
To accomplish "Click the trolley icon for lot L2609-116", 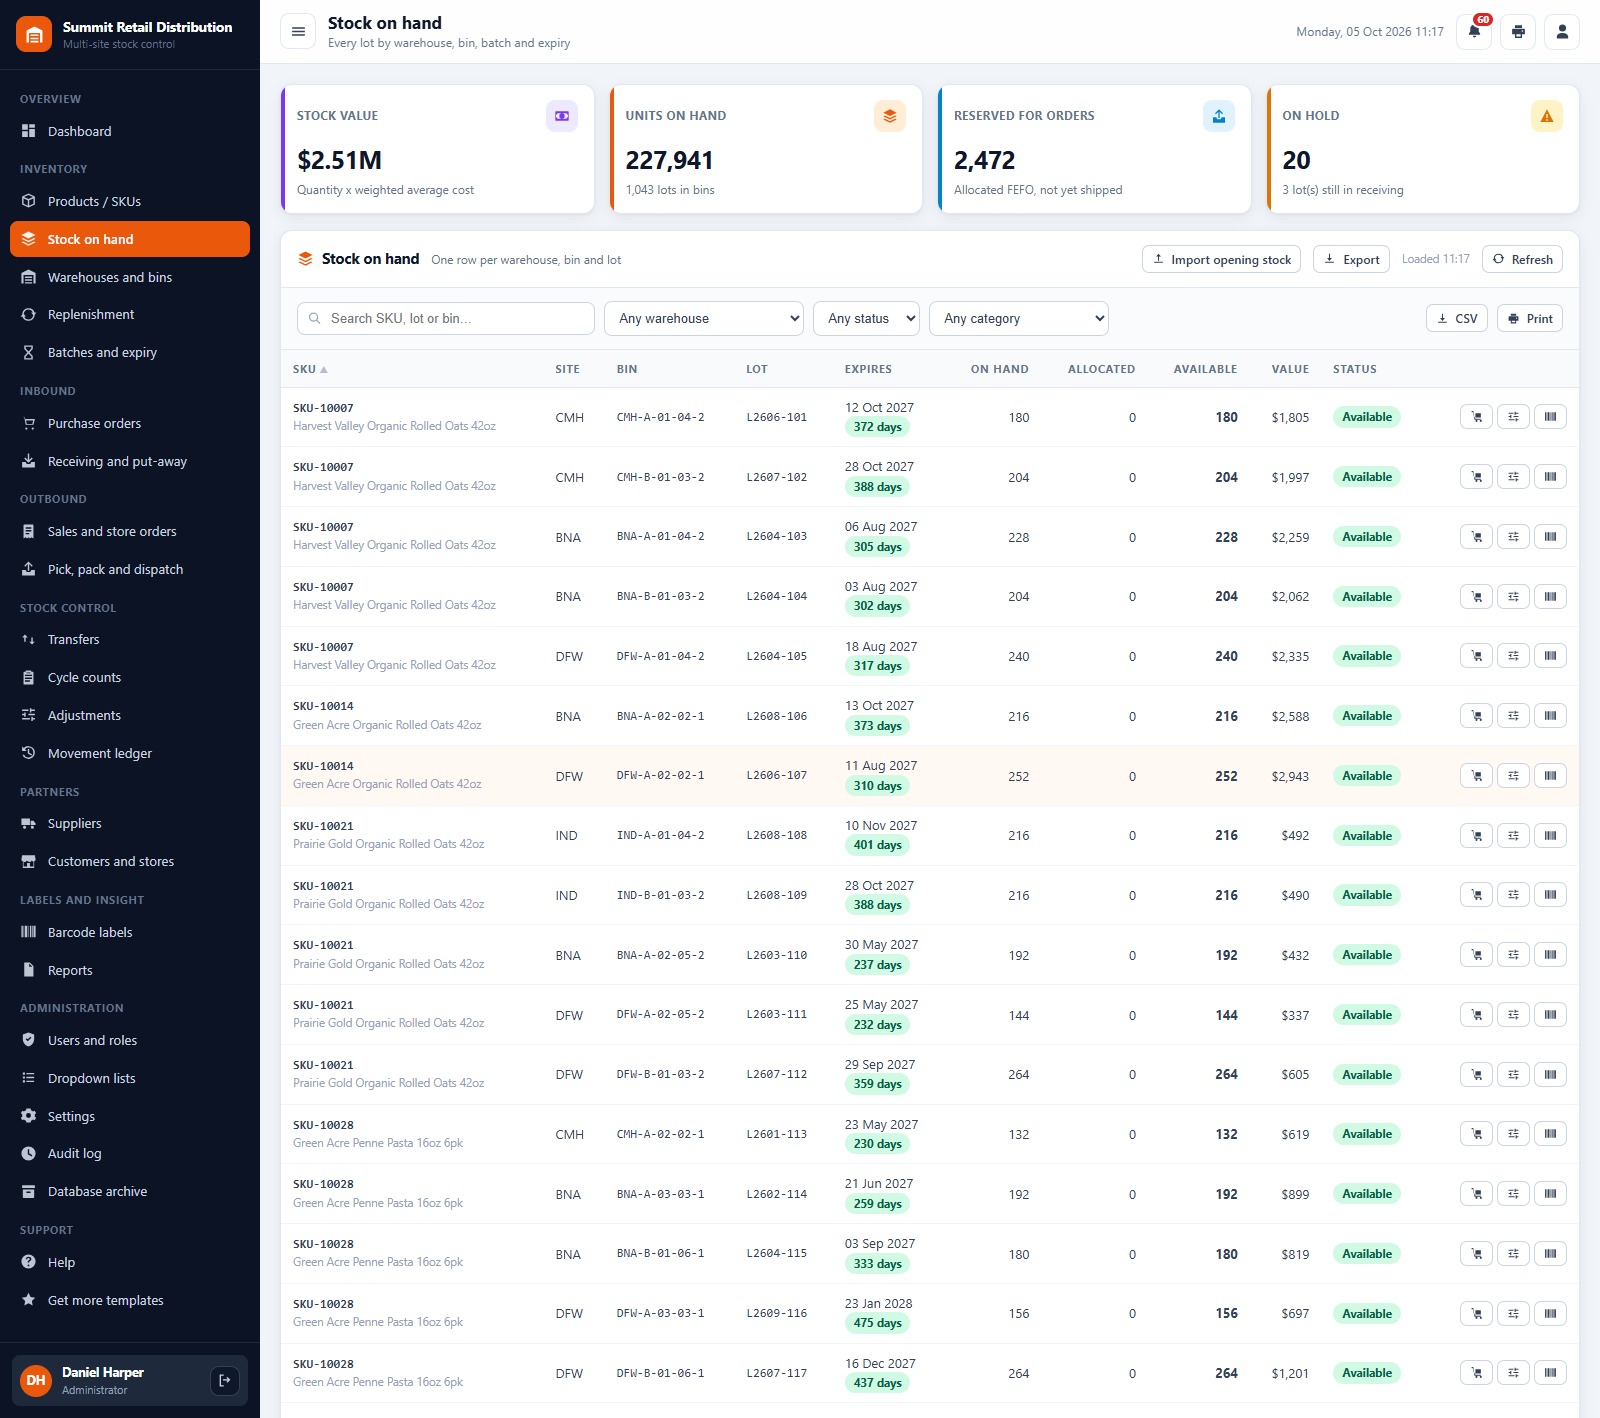I will (1477, 1313).
